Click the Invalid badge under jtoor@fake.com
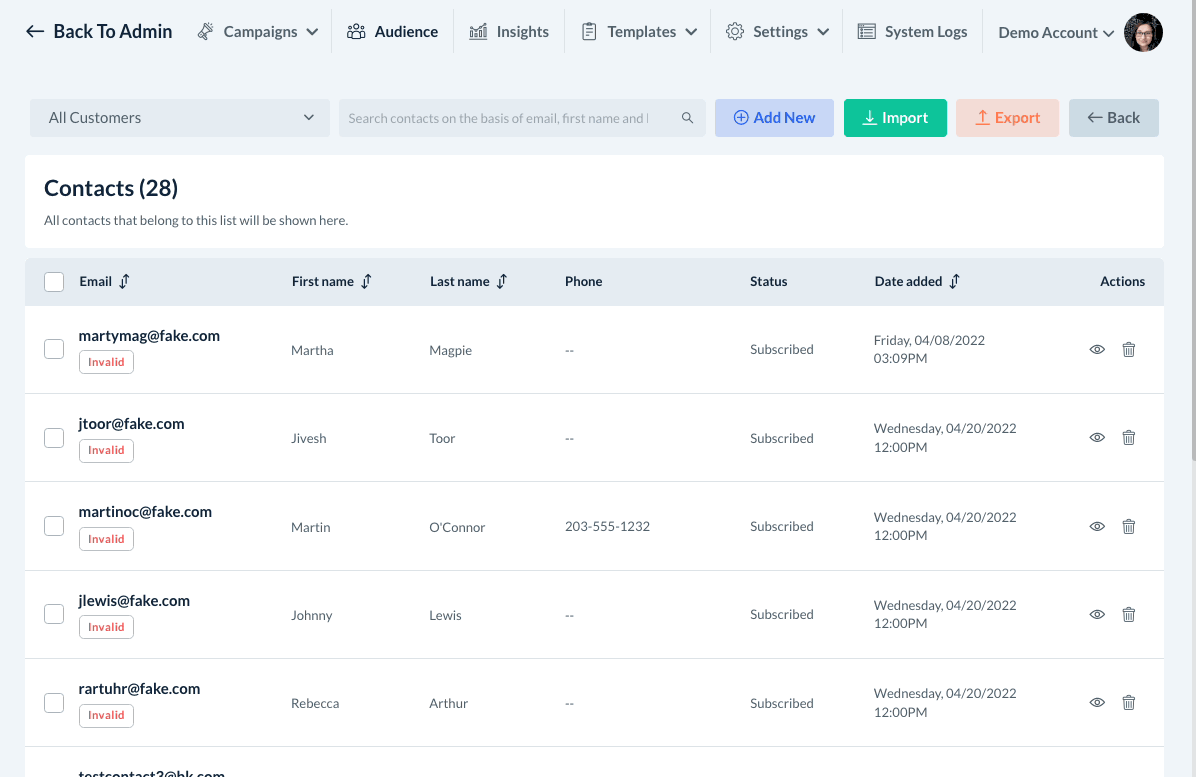The image size is (1196, 777). tap(106, 450)
